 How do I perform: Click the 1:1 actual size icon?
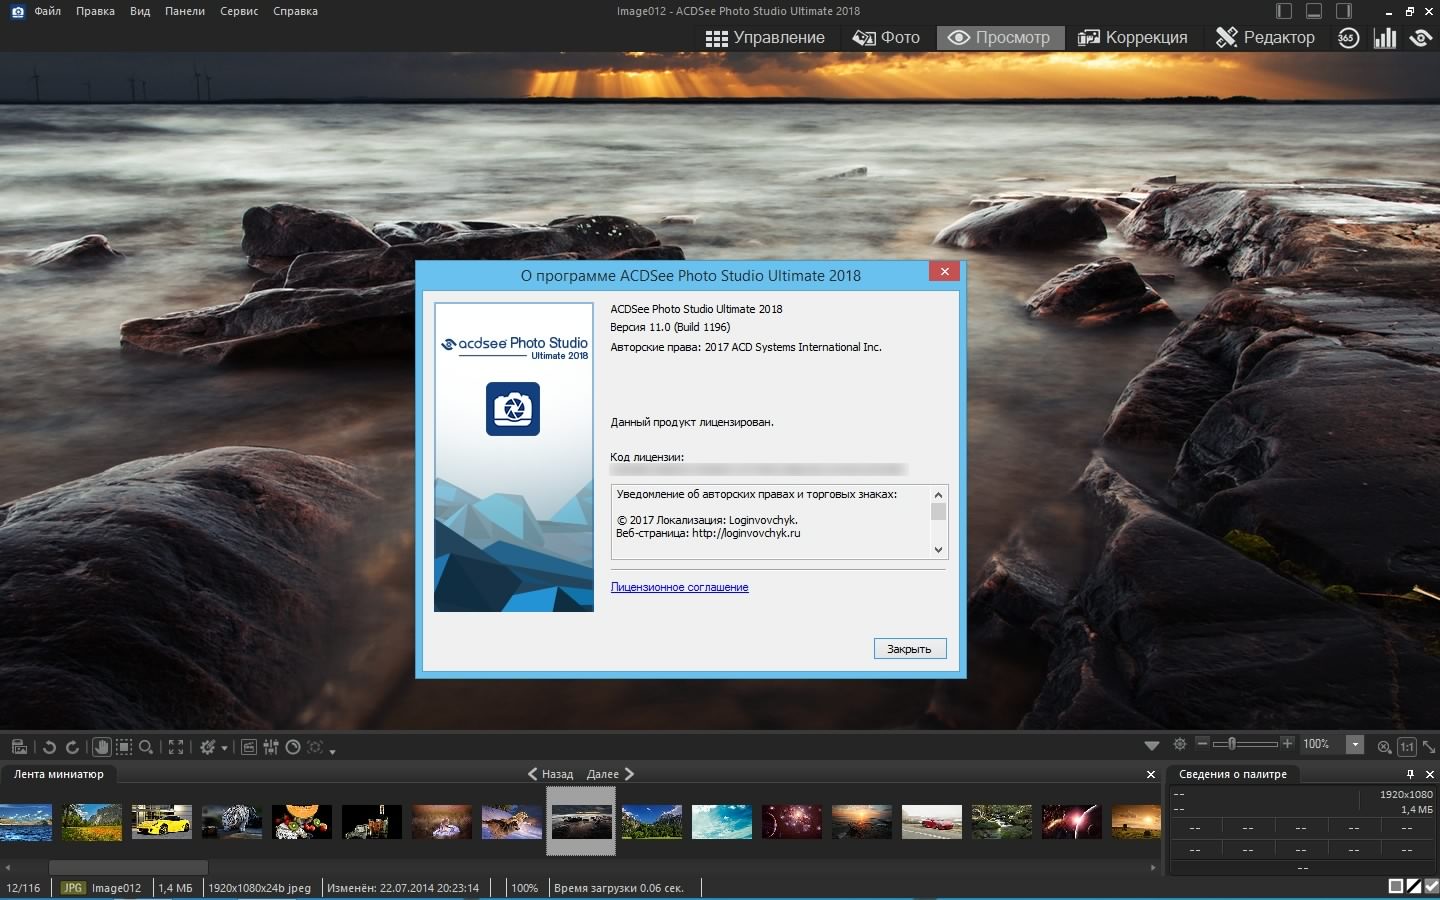click(x=1406, y=746)
